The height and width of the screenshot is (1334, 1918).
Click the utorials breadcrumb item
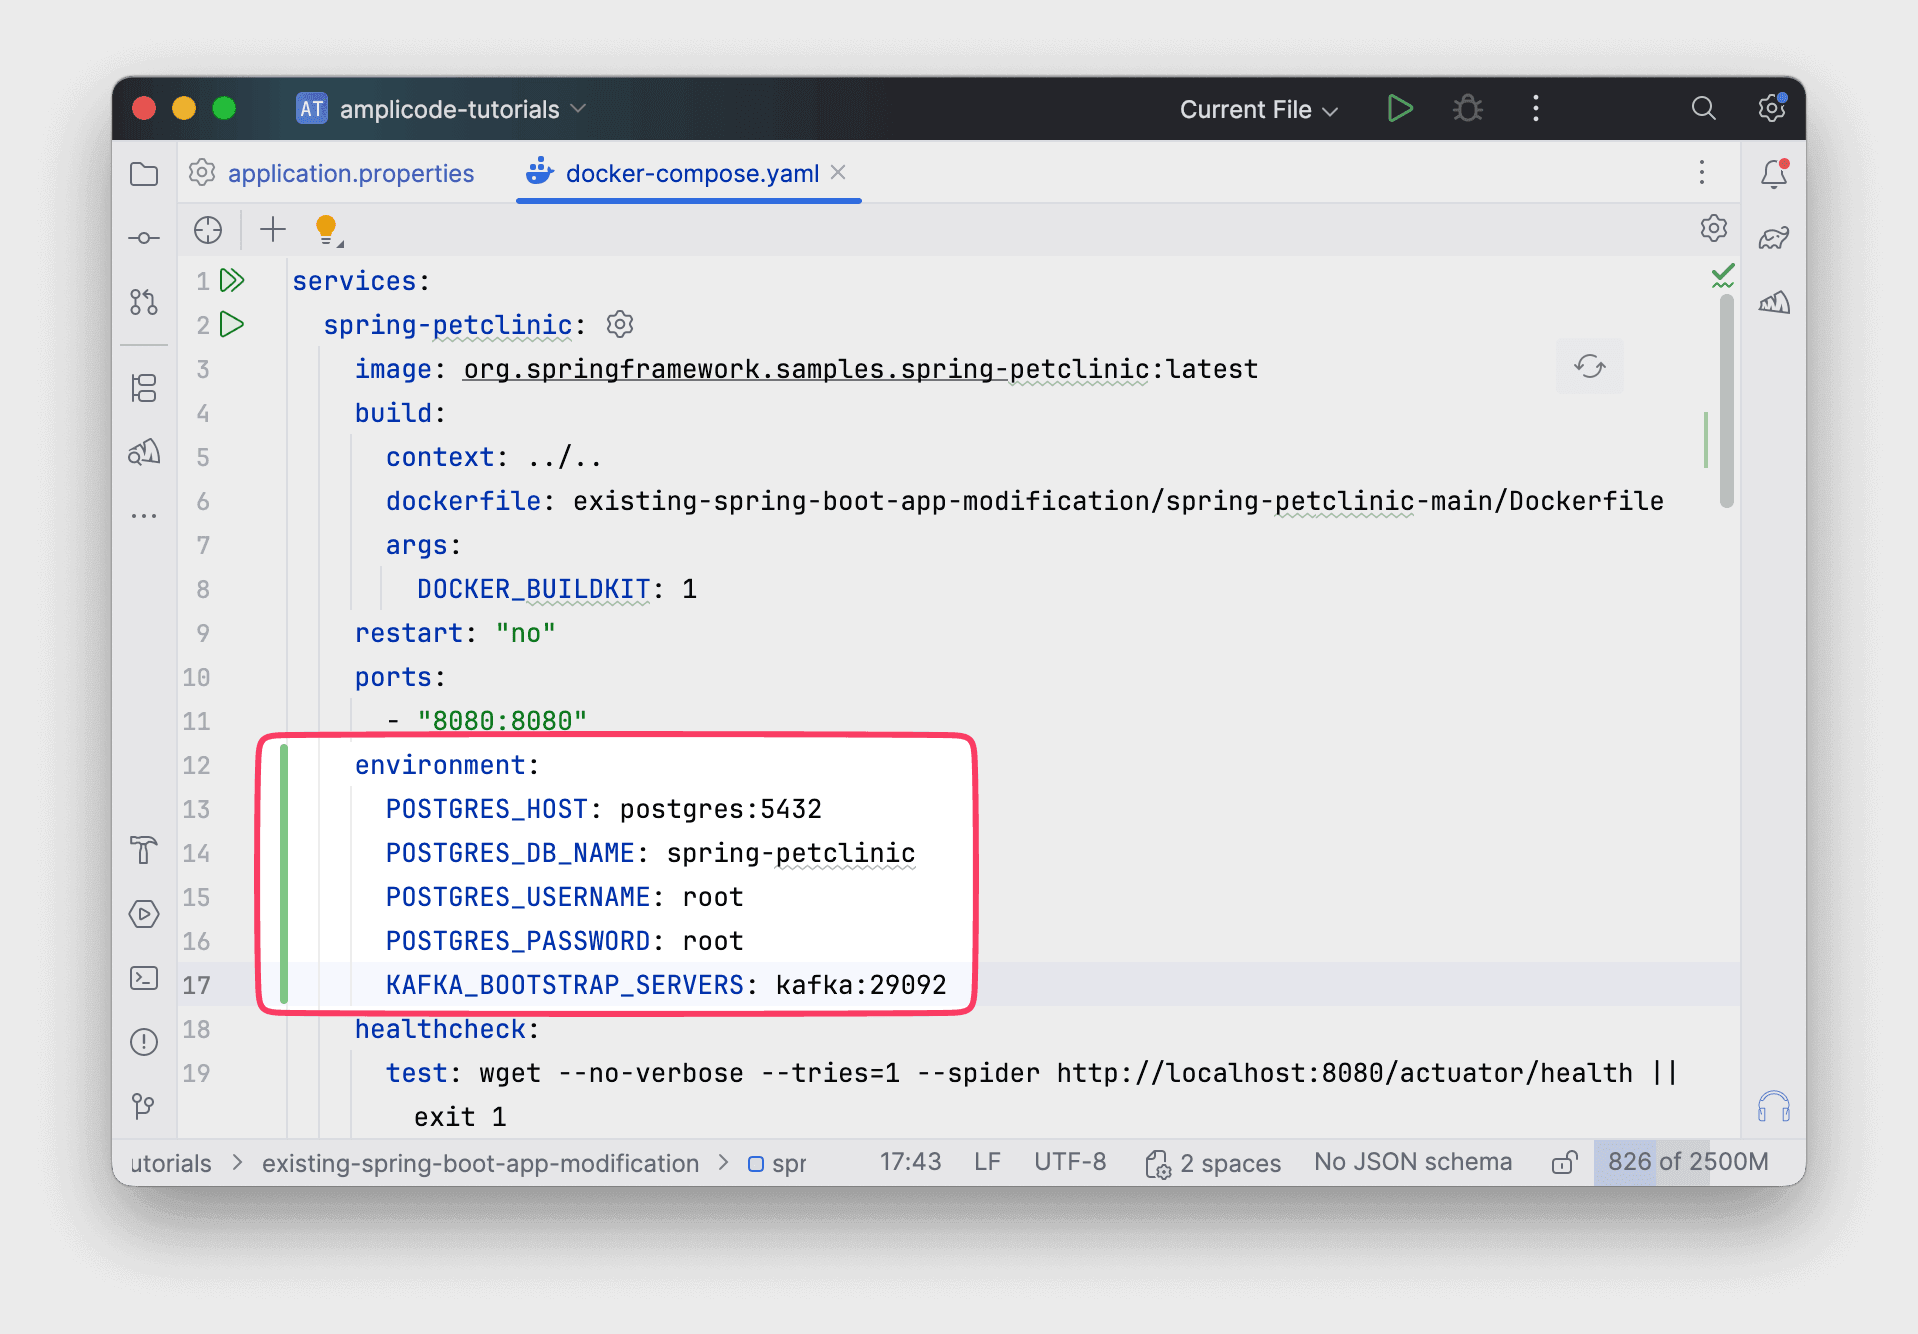click(171, 1163)
